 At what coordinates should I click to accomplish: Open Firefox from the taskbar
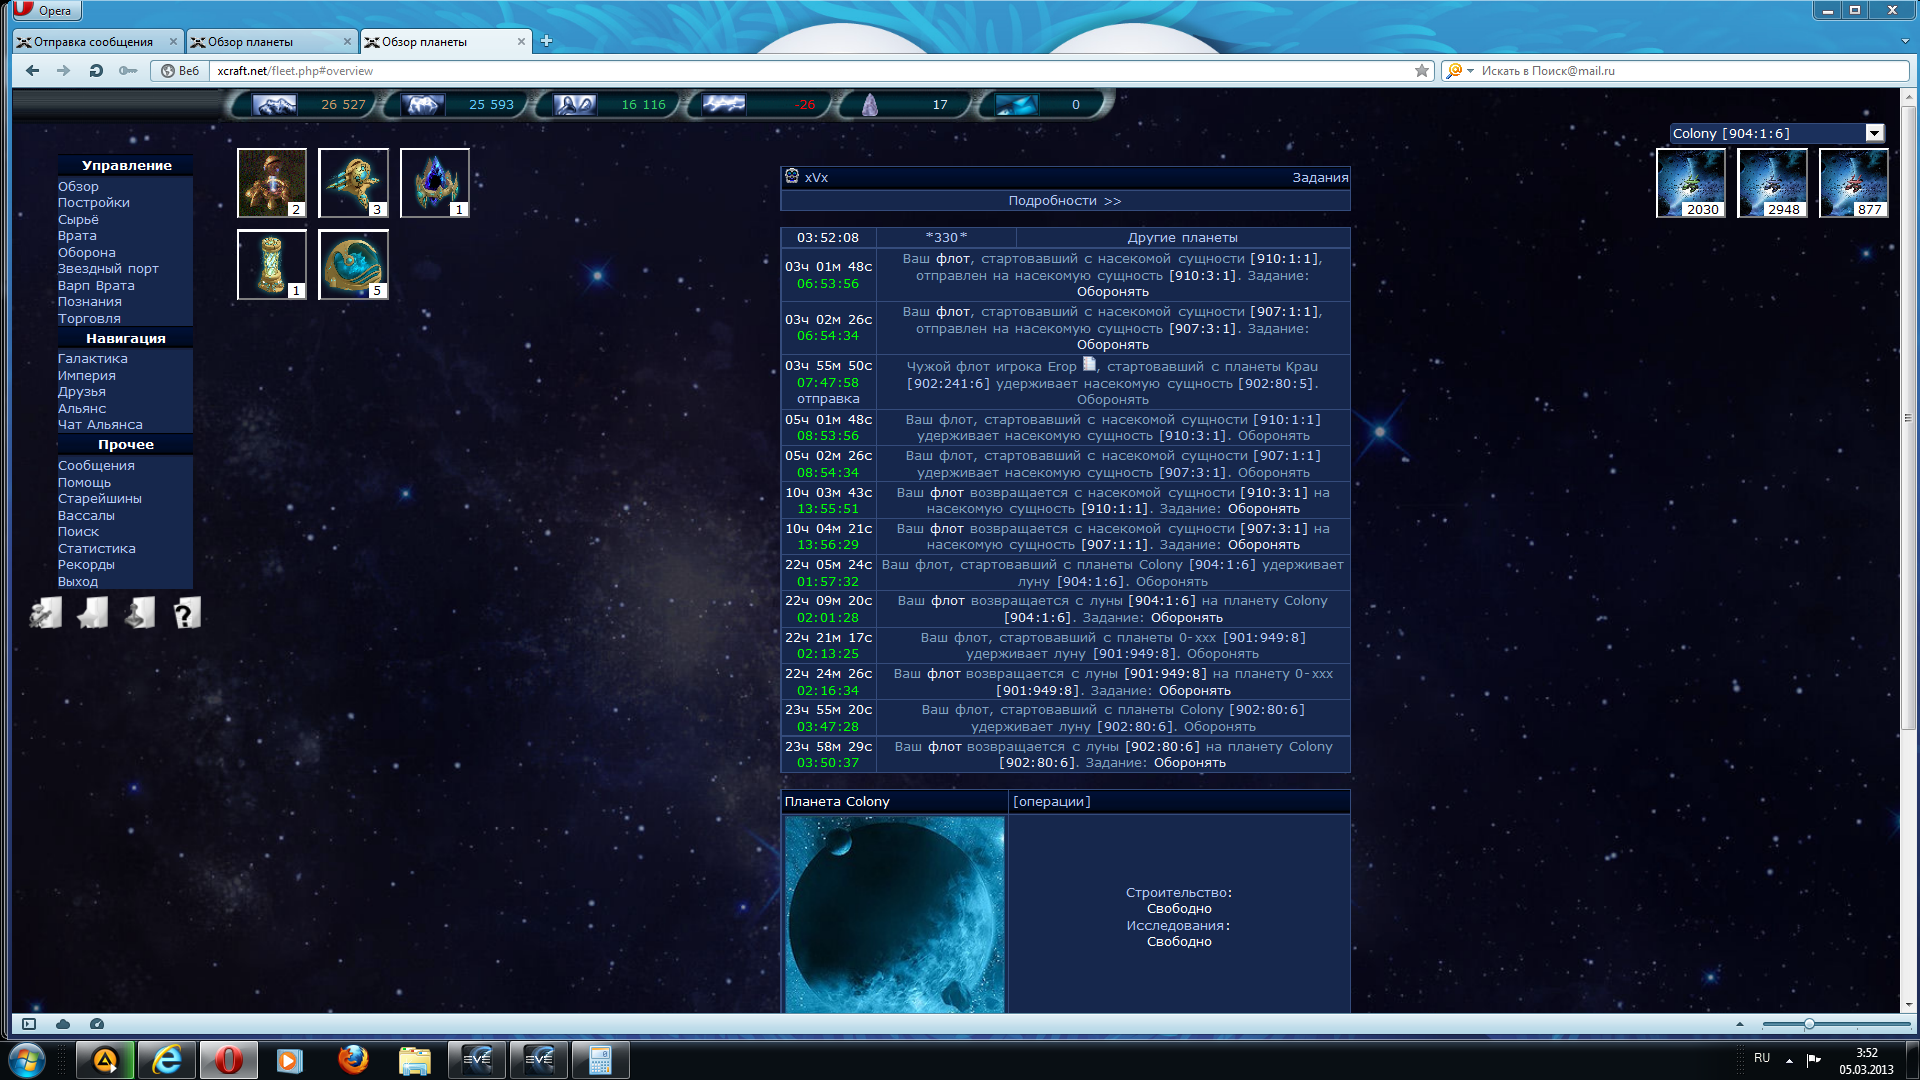click(x=352, y=1060)
